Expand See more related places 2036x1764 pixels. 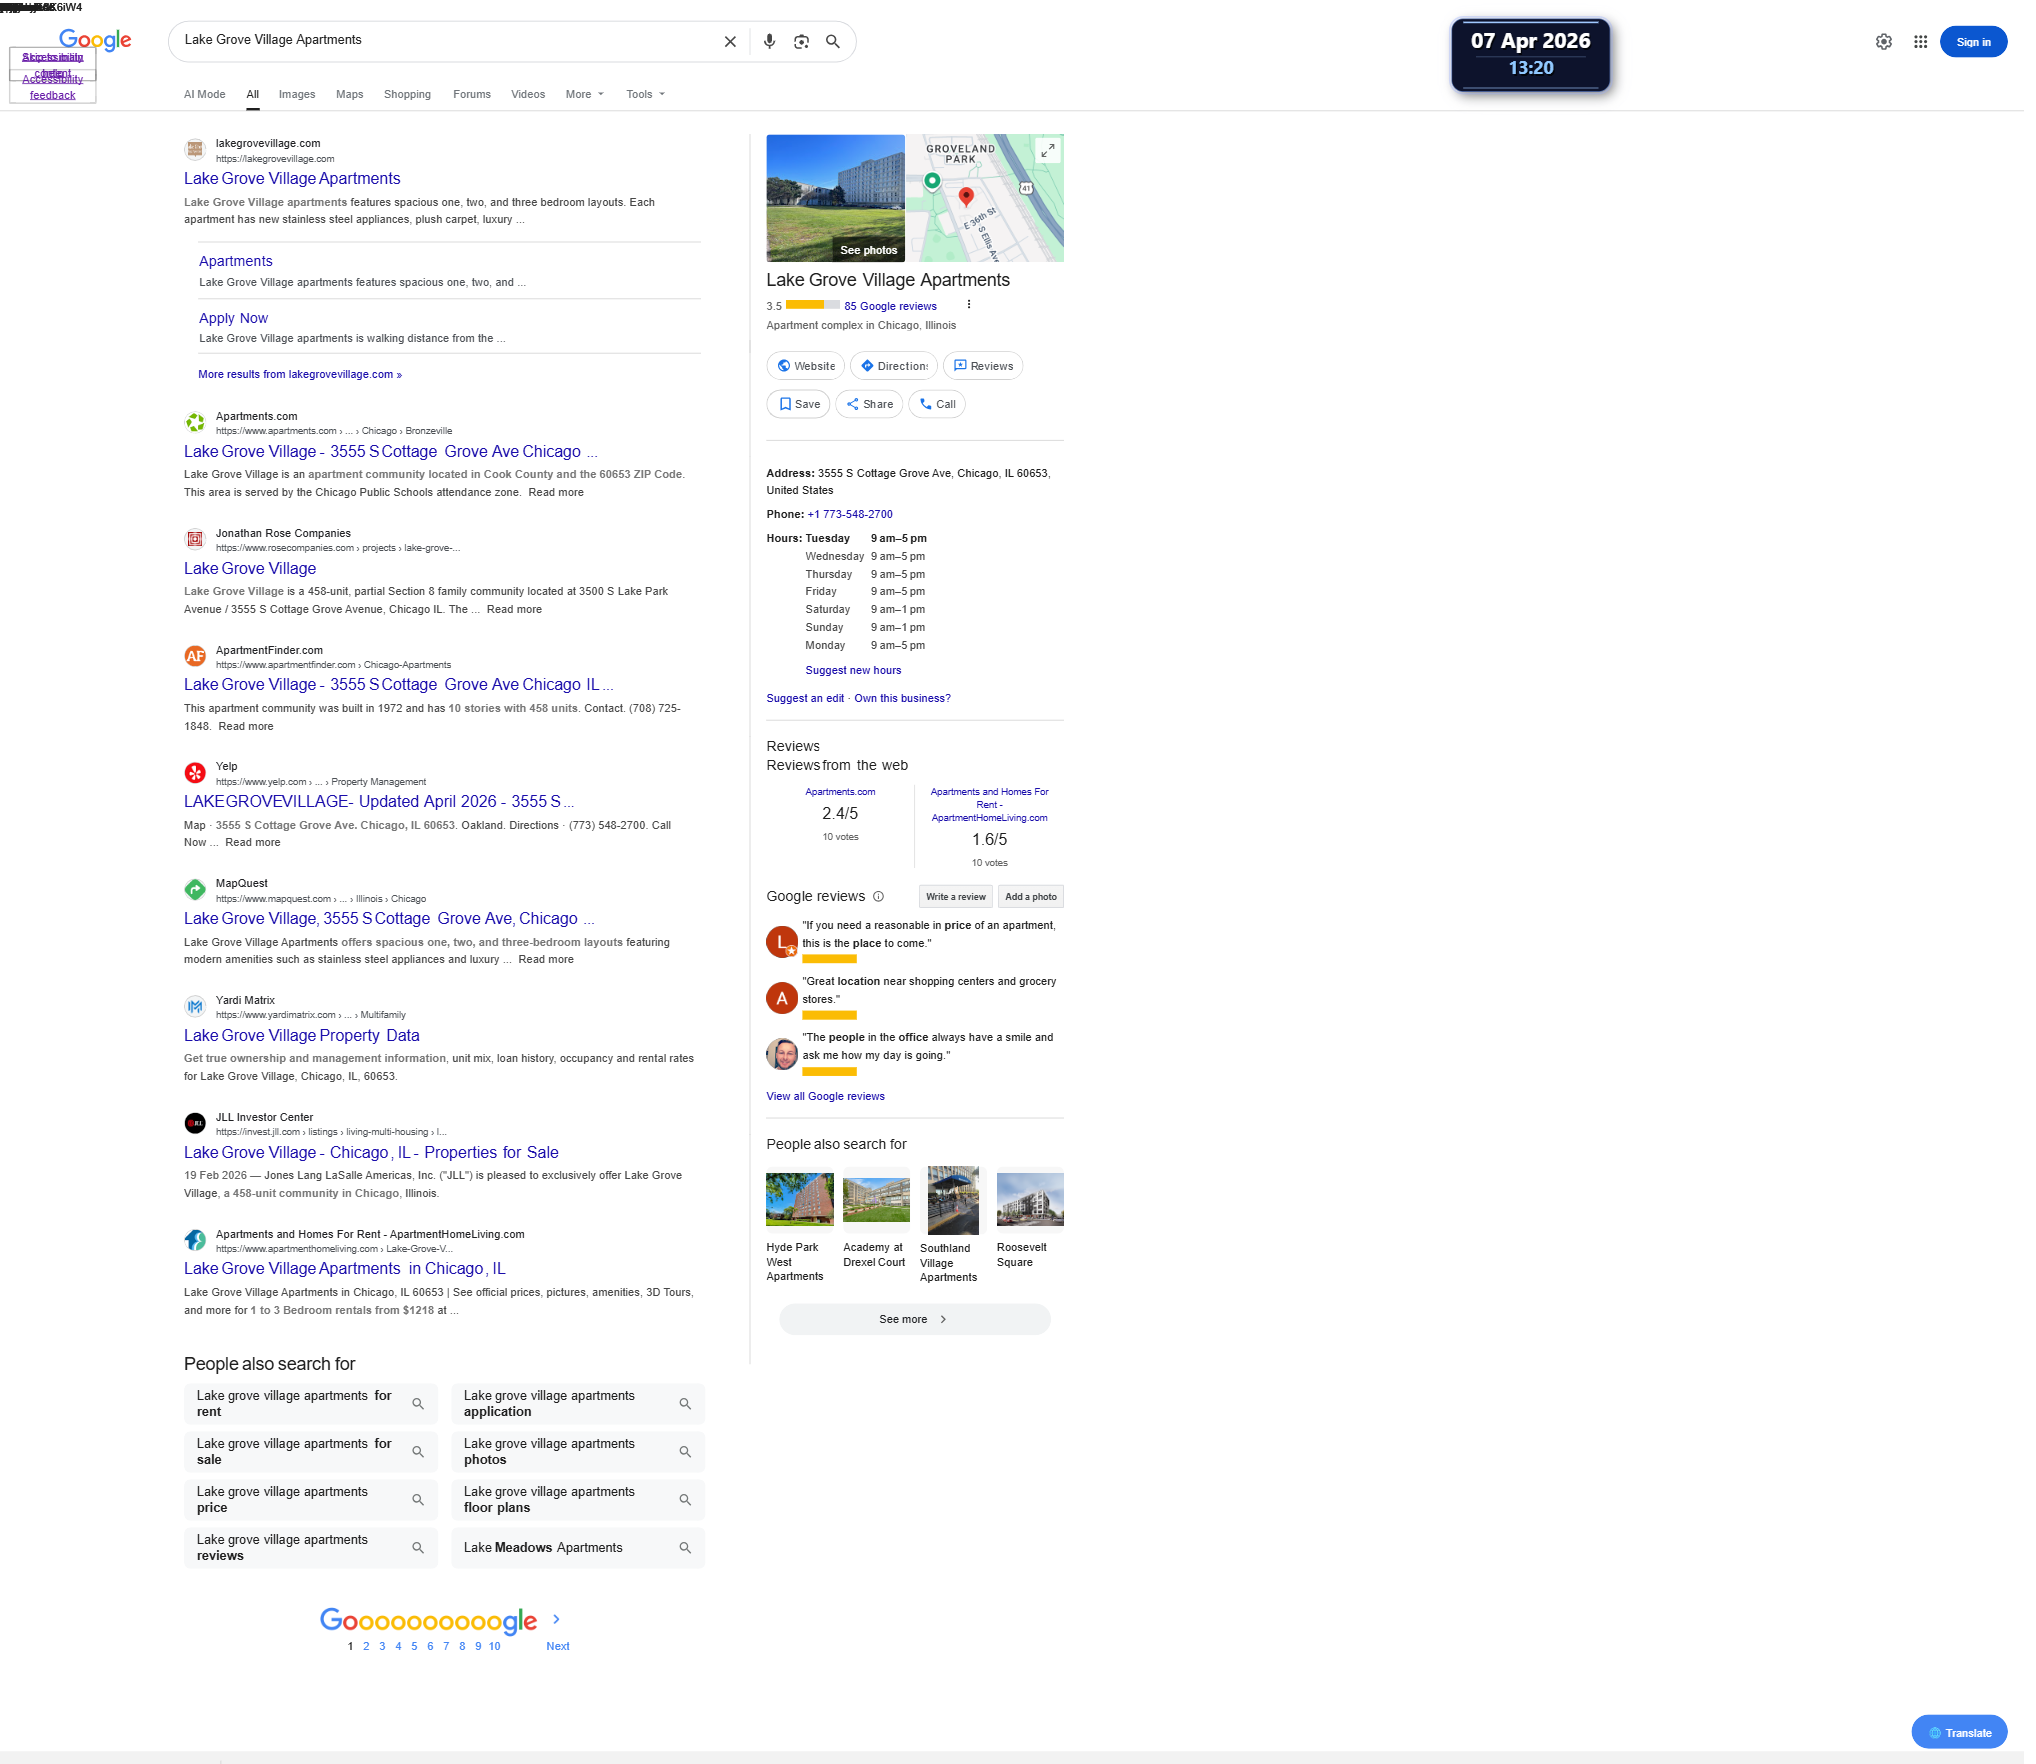[x=914, y=1319]
